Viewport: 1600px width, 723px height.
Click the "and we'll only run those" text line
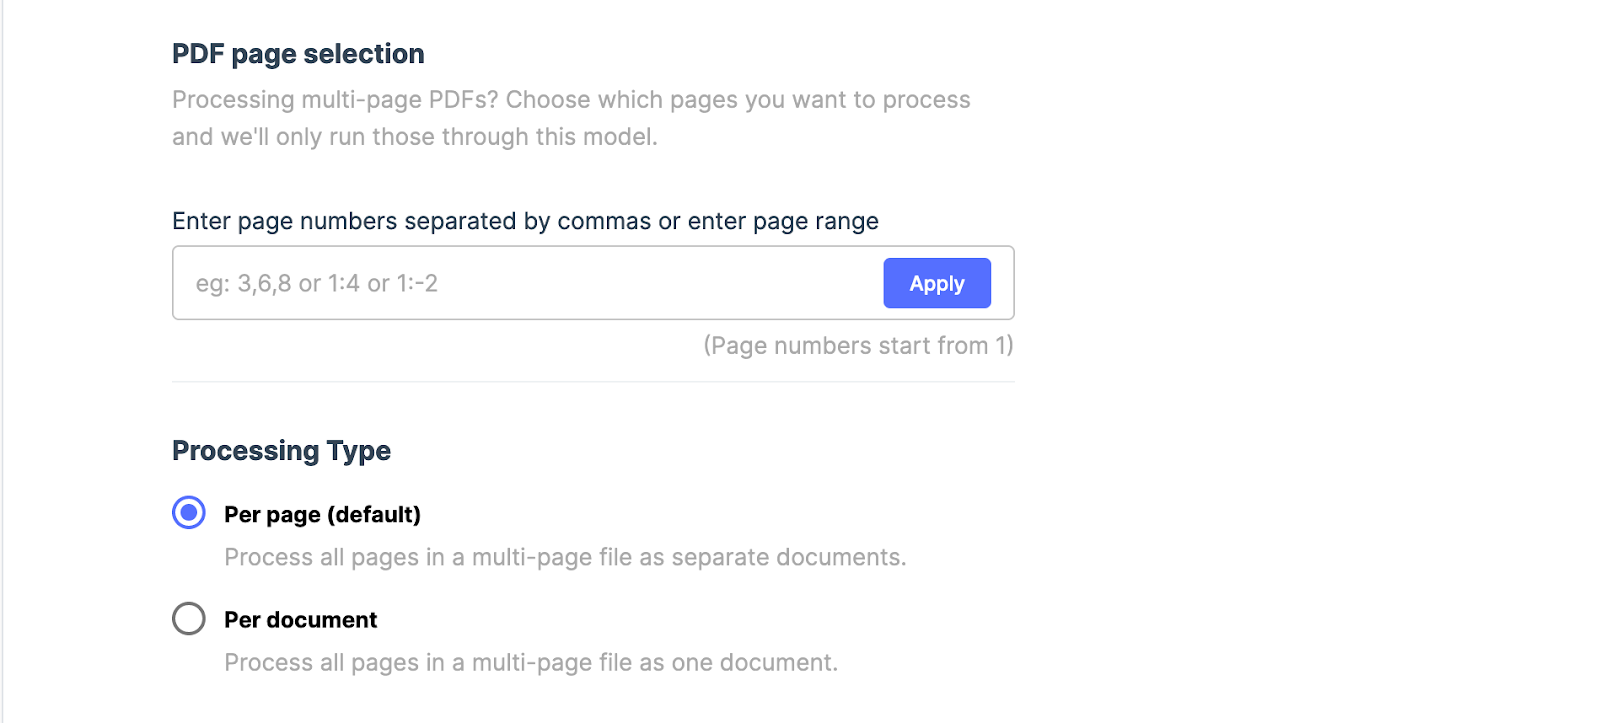pos(414,137)
